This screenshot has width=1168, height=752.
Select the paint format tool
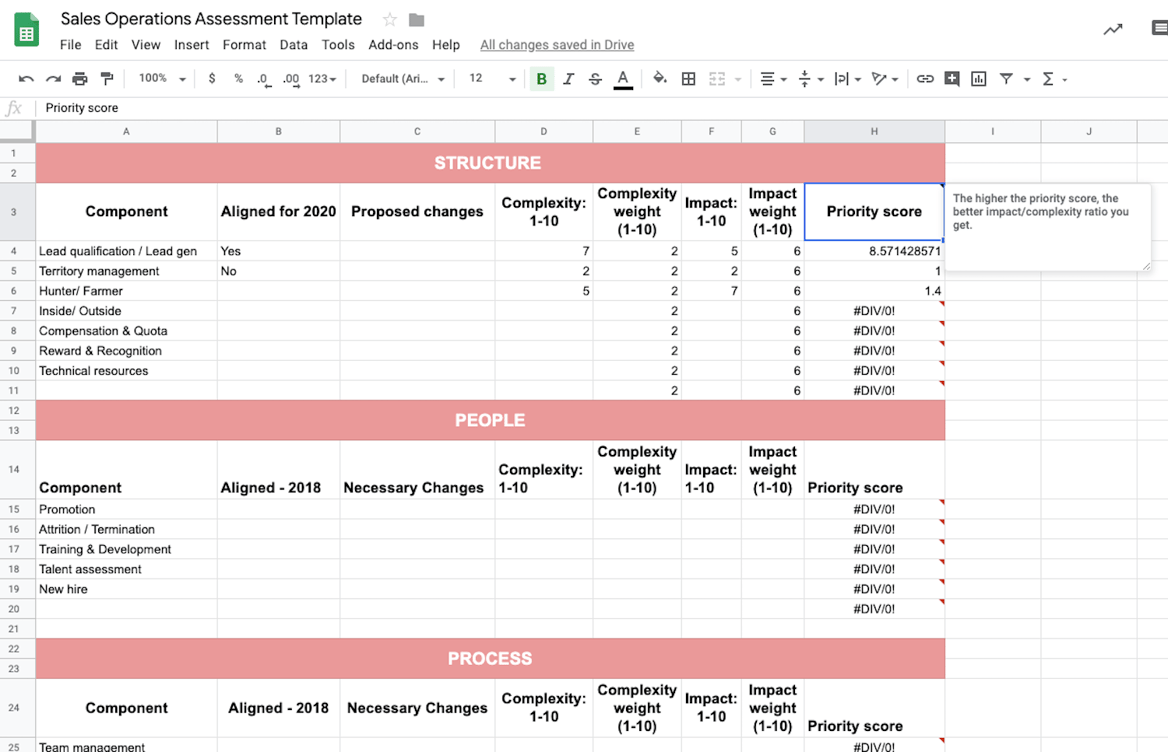click(x=106, y=78)
